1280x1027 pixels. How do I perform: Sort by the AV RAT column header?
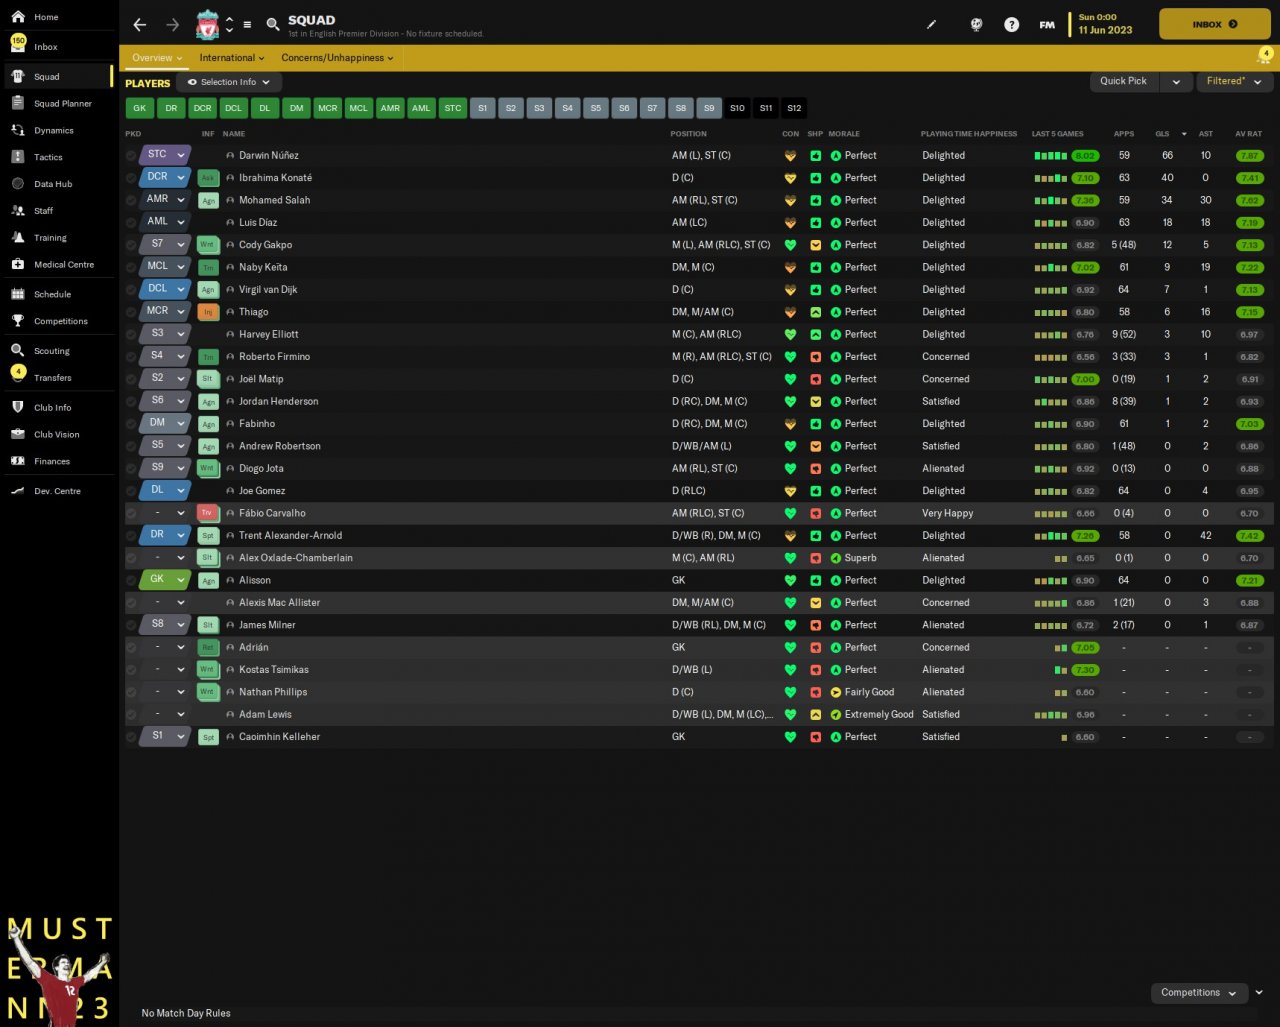[x=1248, y=134]
